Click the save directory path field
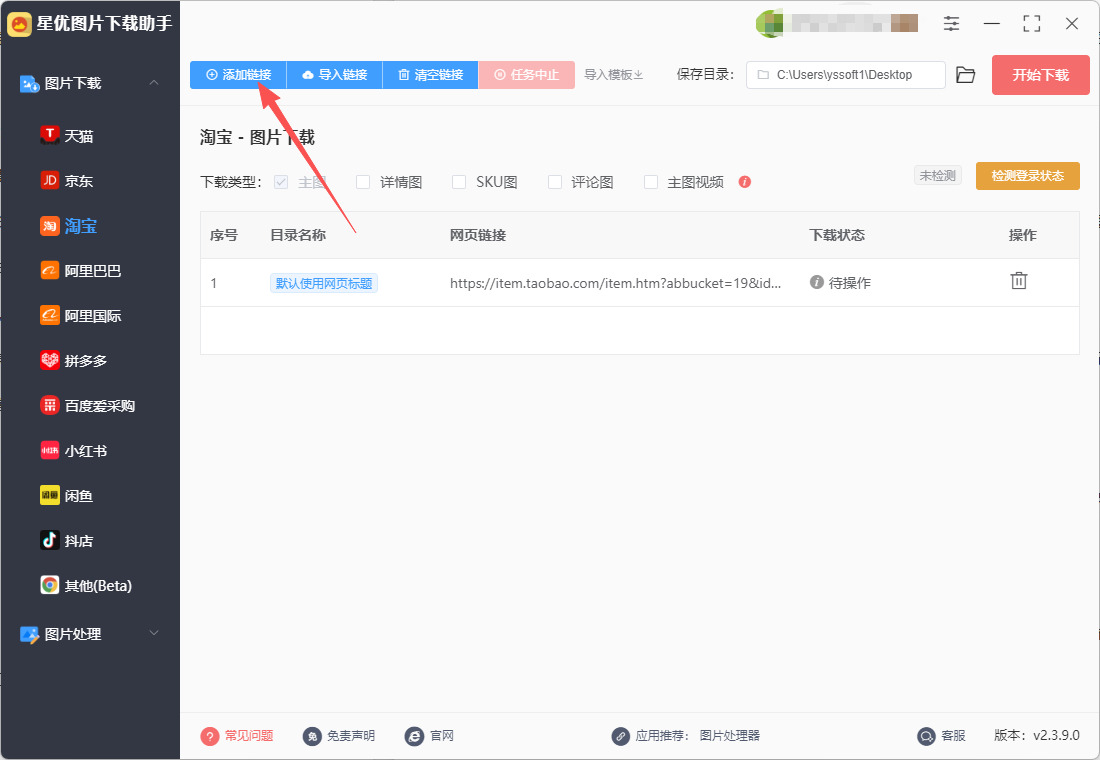The width and height of the screenshot is (1100, 760). [x=845, y=74]
